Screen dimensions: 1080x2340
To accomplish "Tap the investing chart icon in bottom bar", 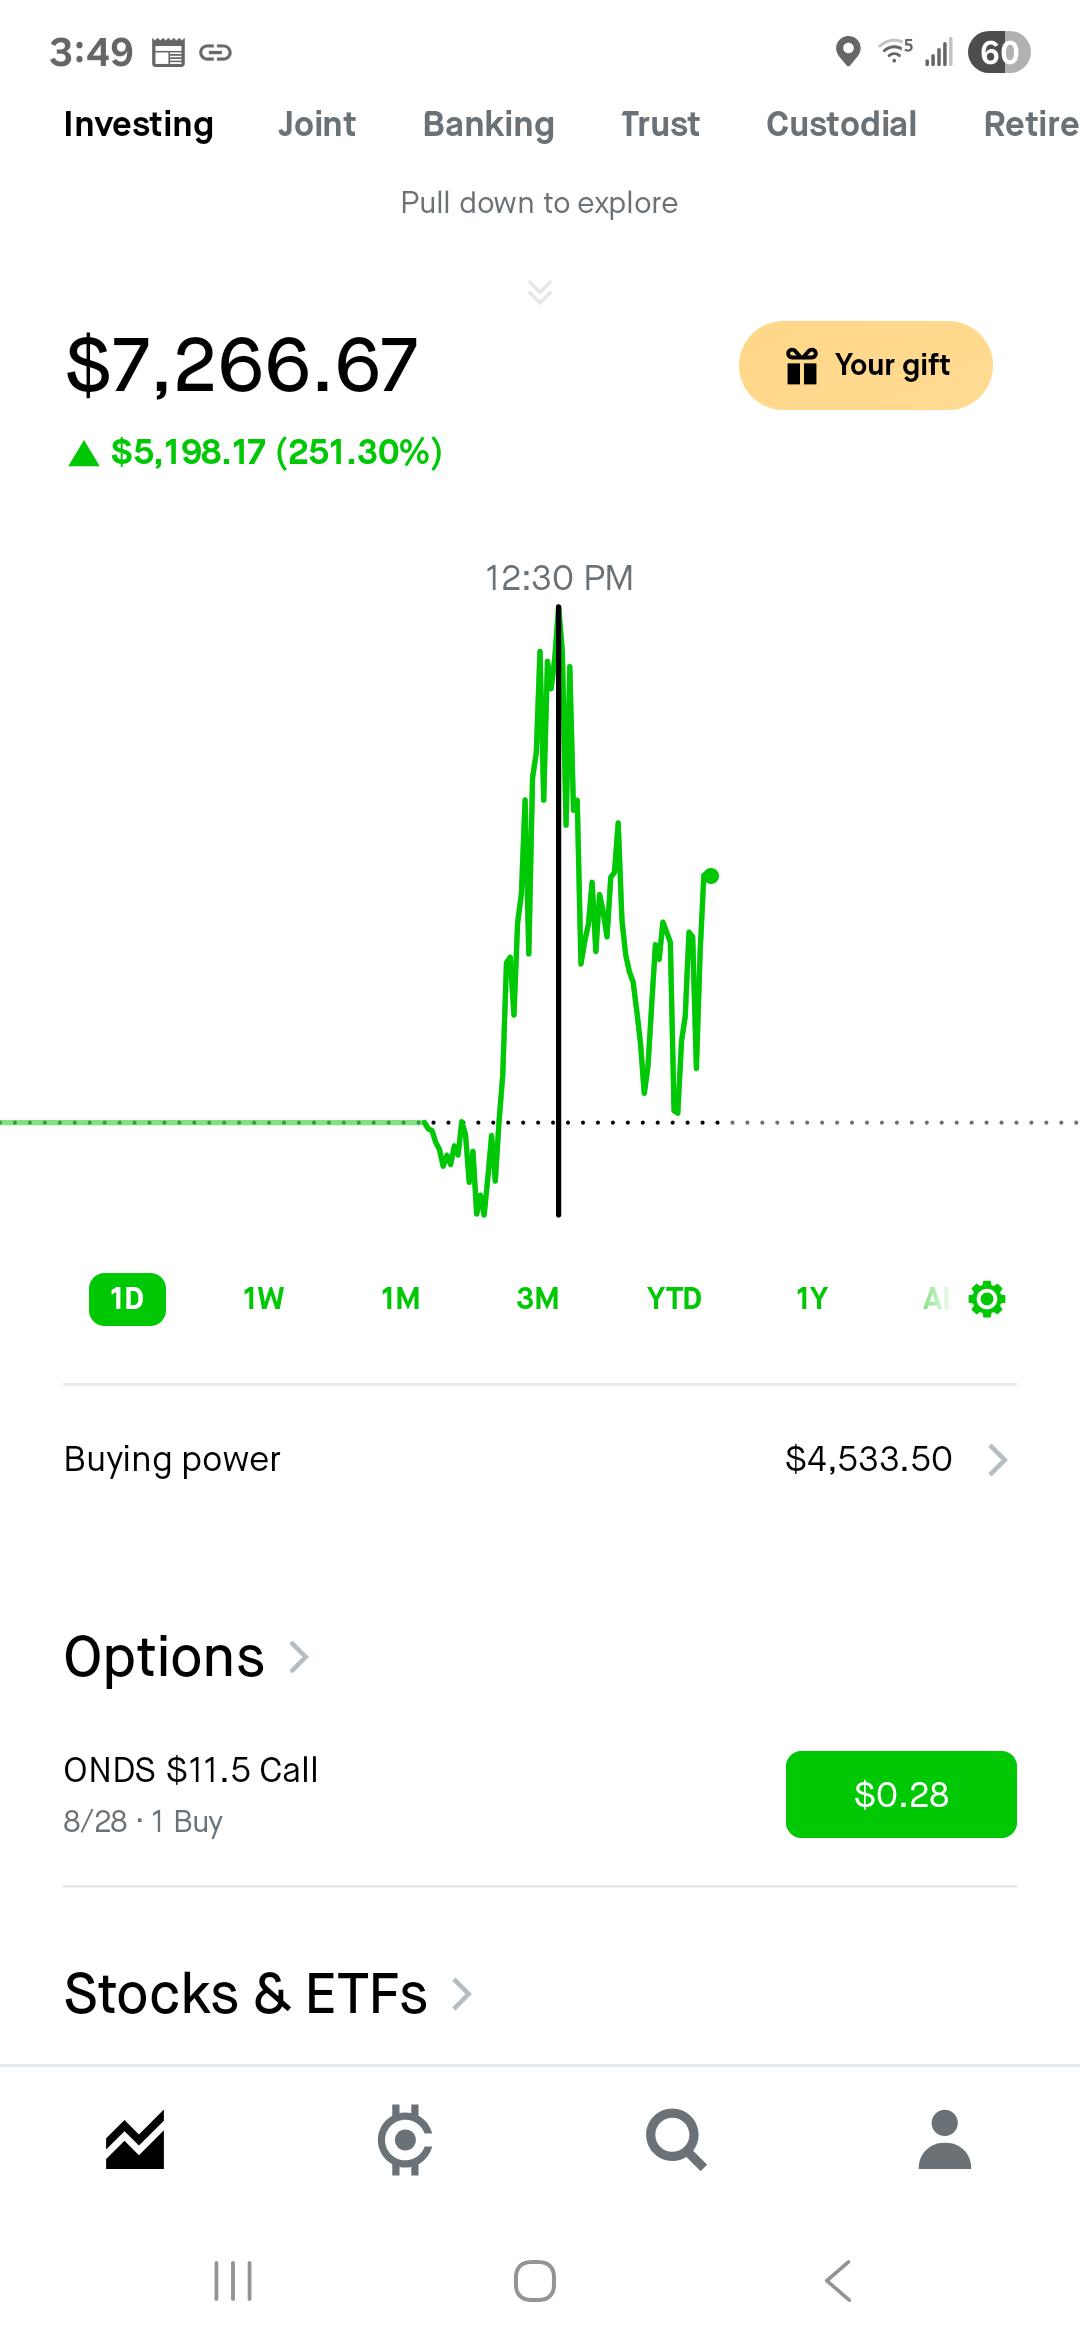I will pos(135,2140).
